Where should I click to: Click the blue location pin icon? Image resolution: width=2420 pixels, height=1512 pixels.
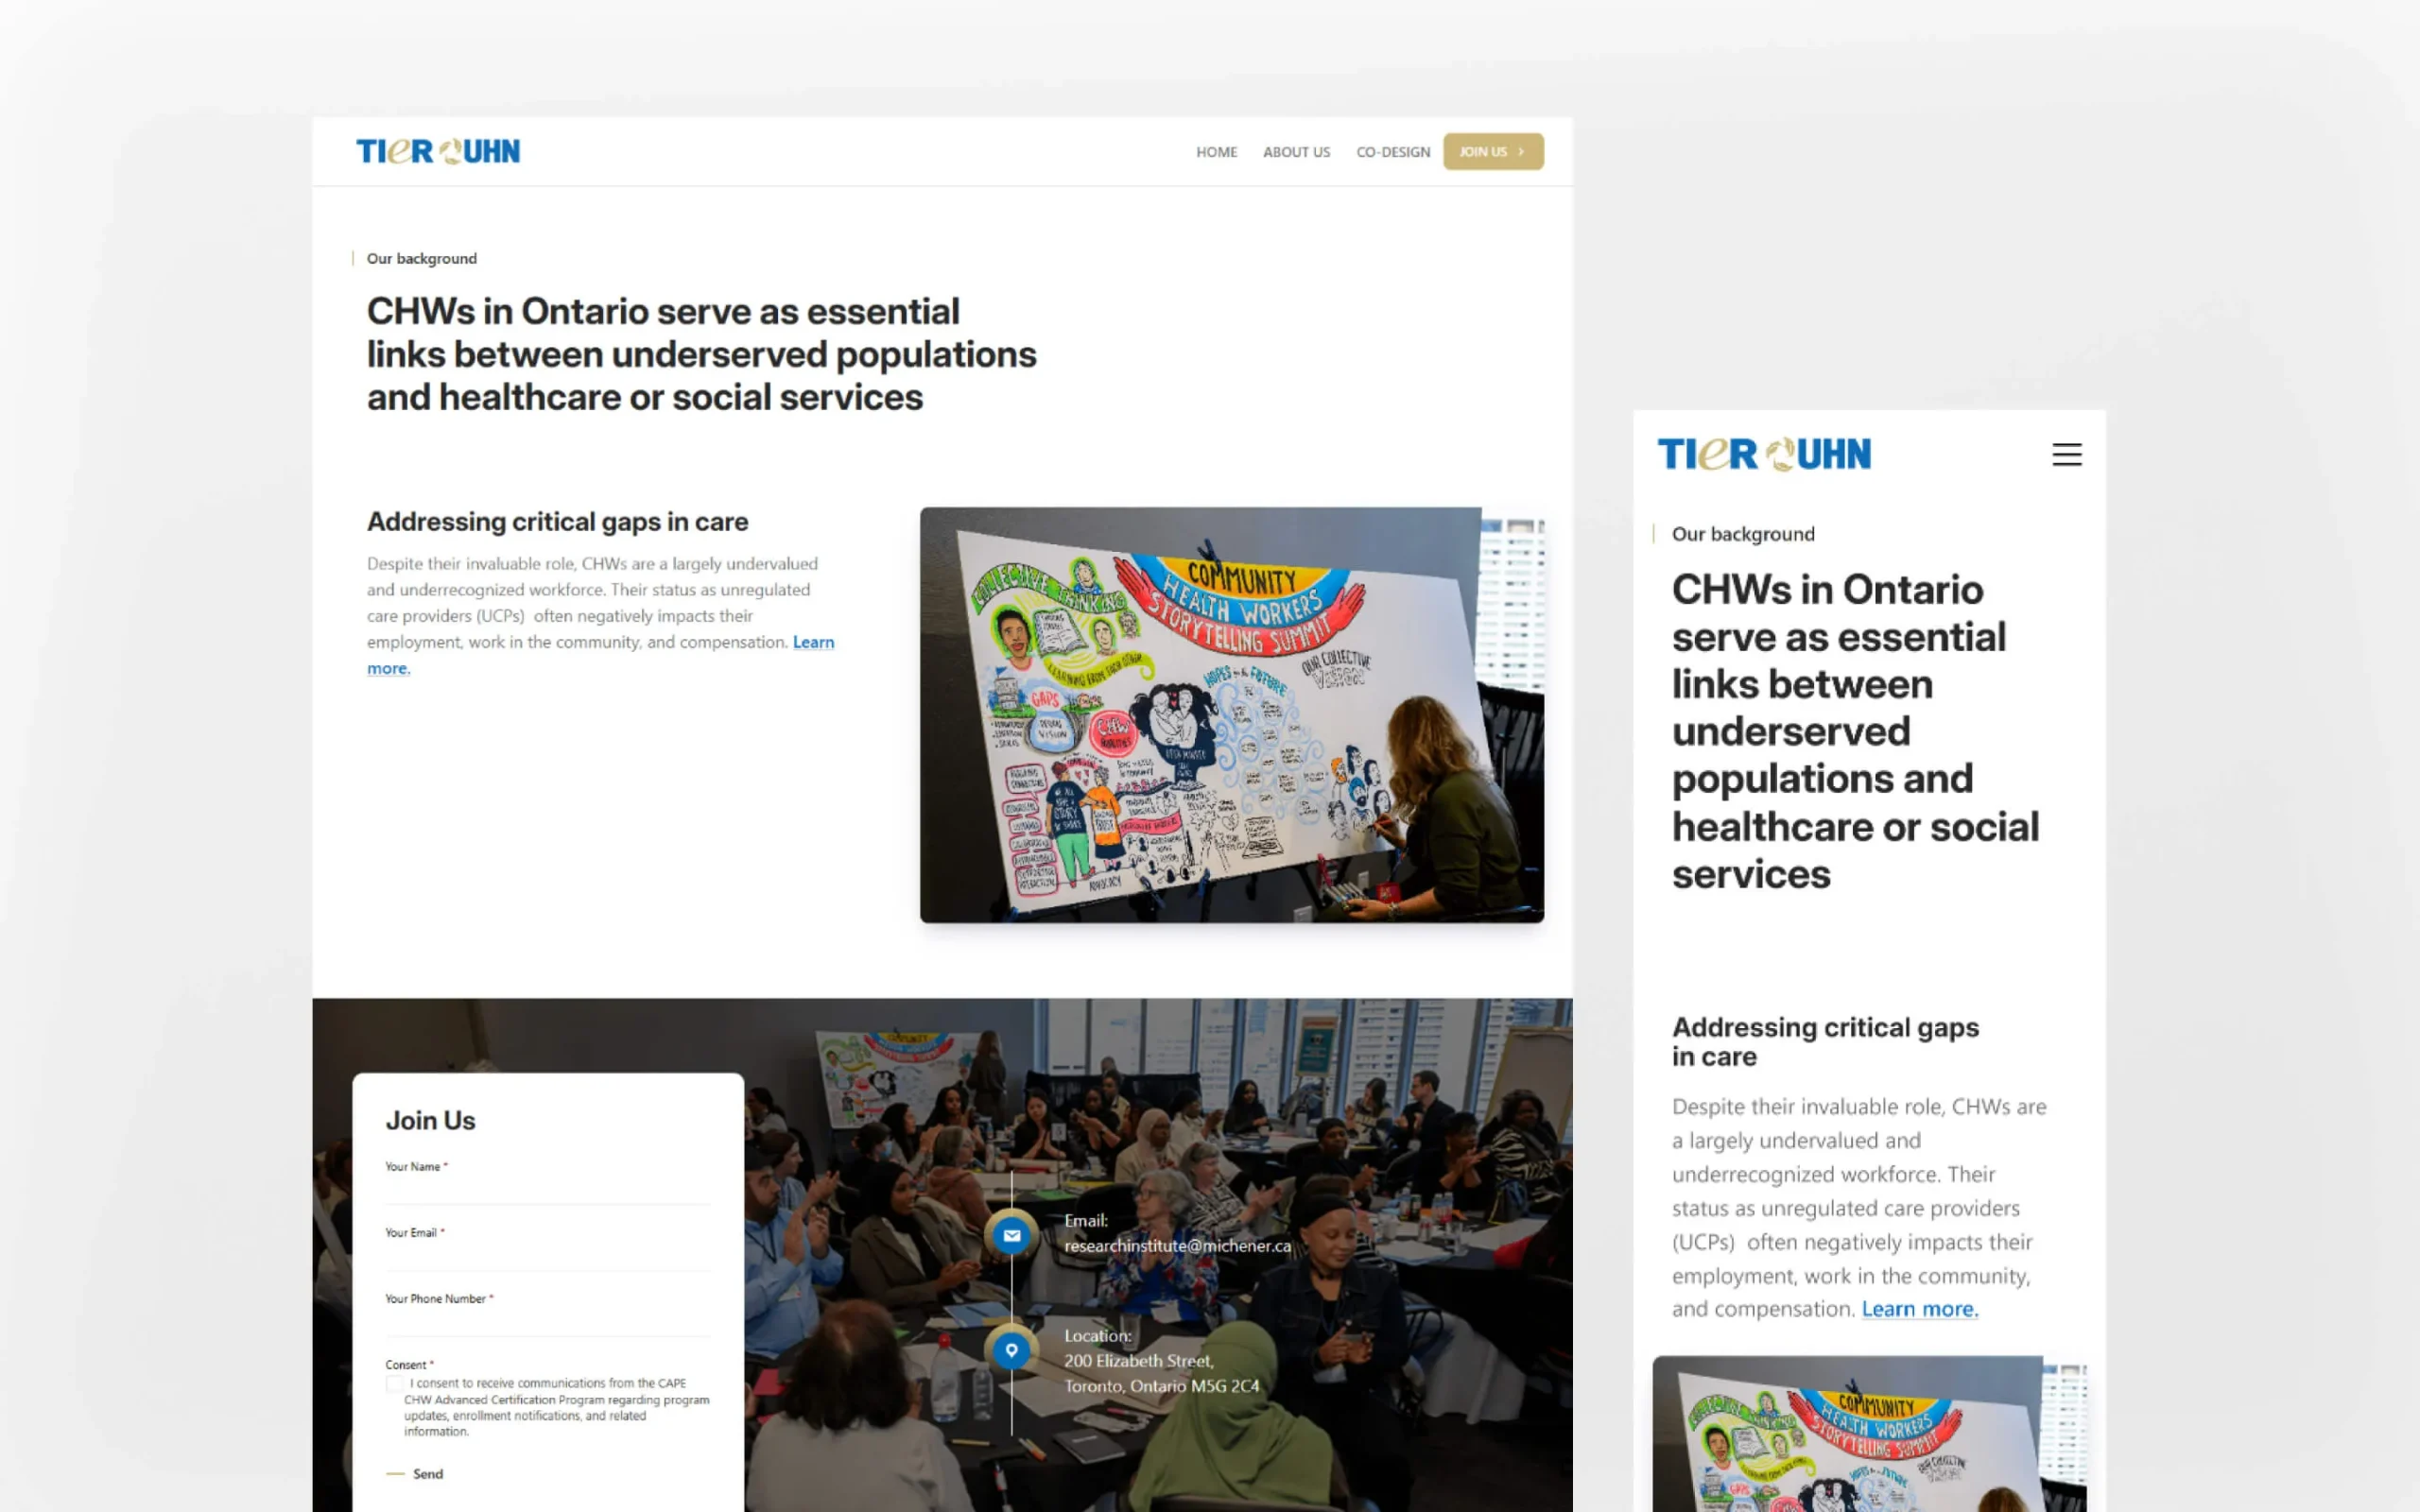tap(1011, 1350)
